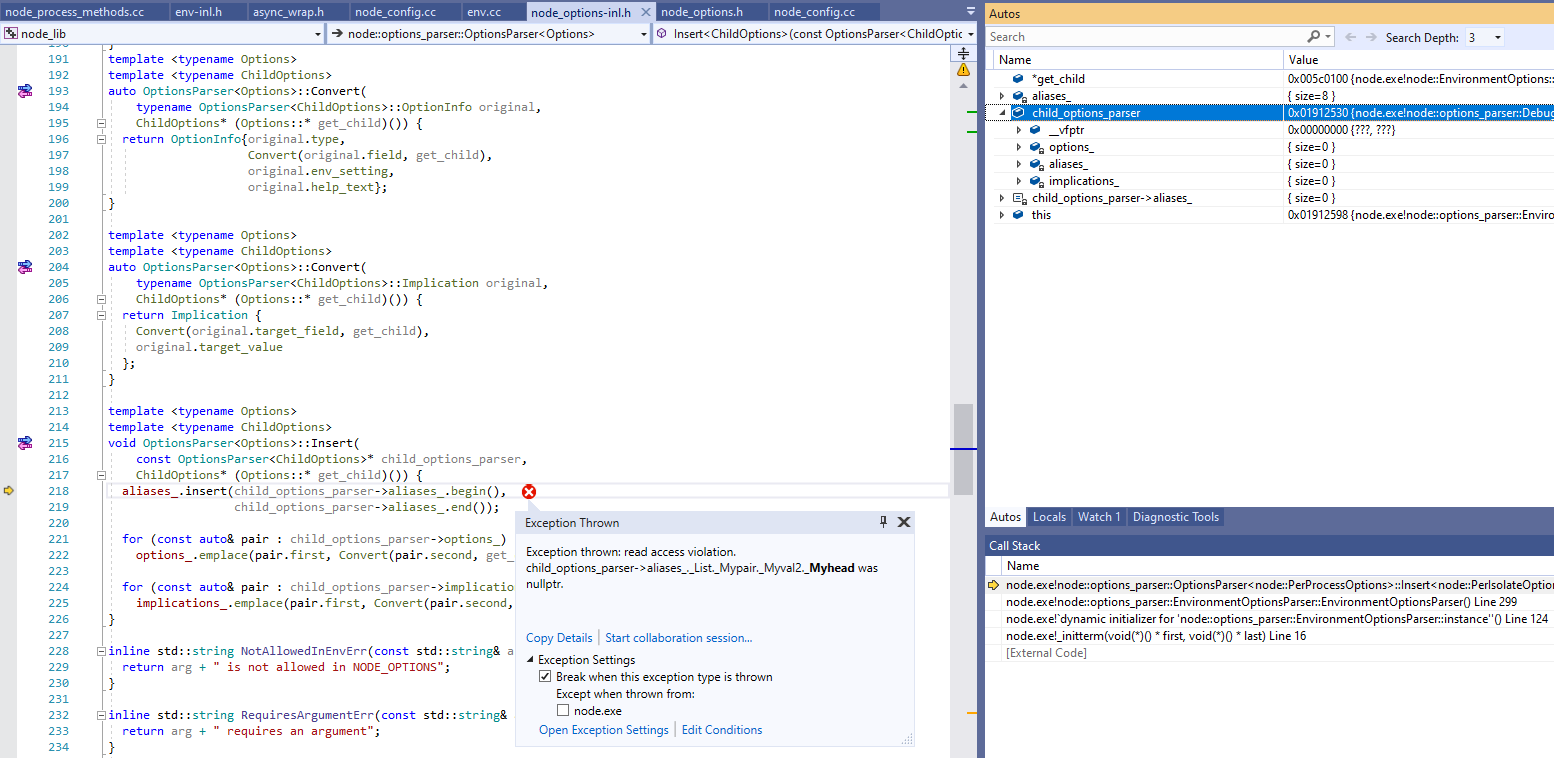1554x758 pixels.
Task: Click the editor split-window handle icon
Action: pyautogui.click(x=963, y=53)
